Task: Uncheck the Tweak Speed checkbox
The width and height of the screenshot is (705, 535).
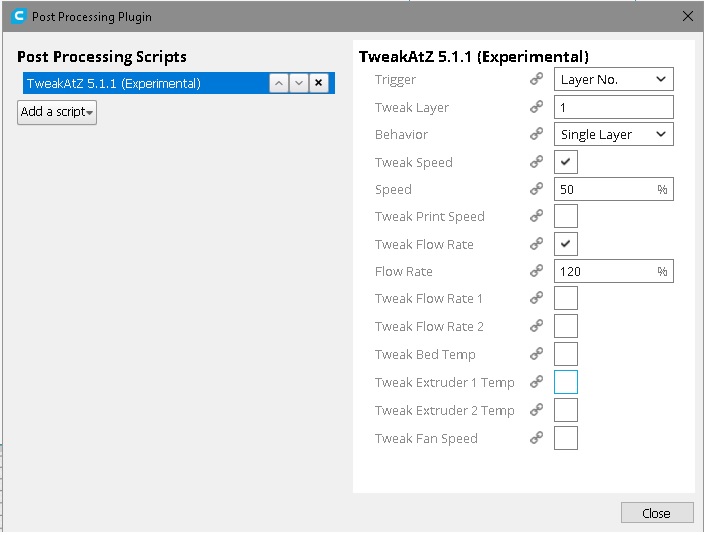Action: tap(566, 162)
